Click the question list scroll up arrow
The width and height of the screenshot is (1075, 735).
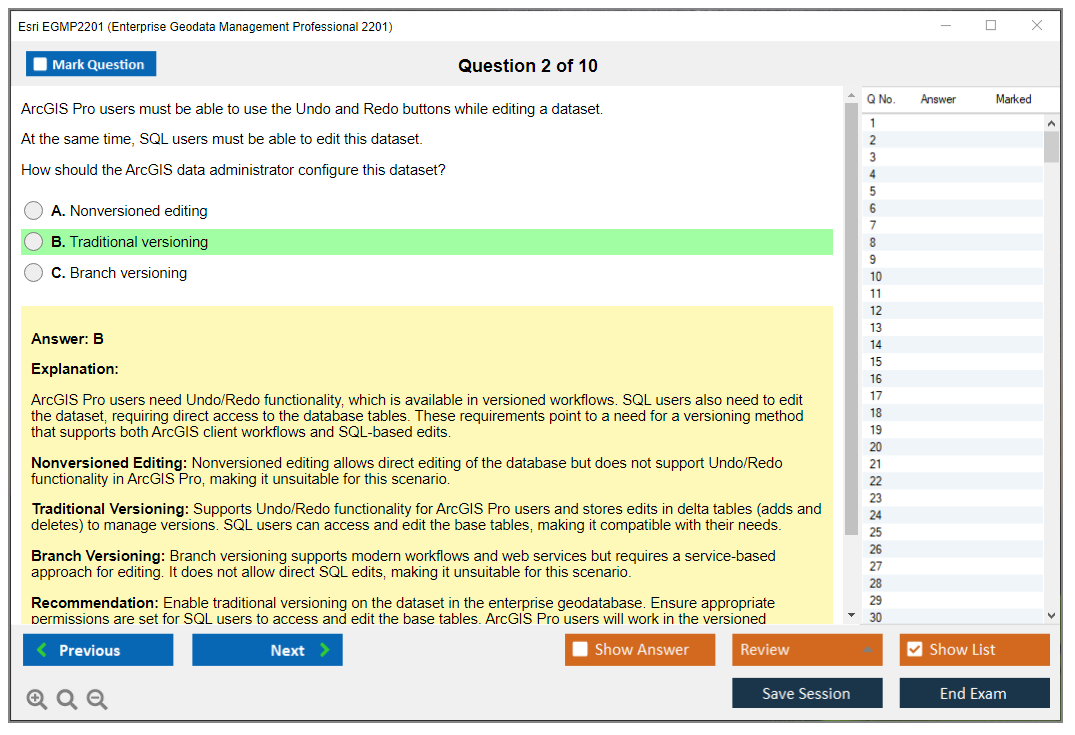pyautogui.click(x=1051, y=123)
